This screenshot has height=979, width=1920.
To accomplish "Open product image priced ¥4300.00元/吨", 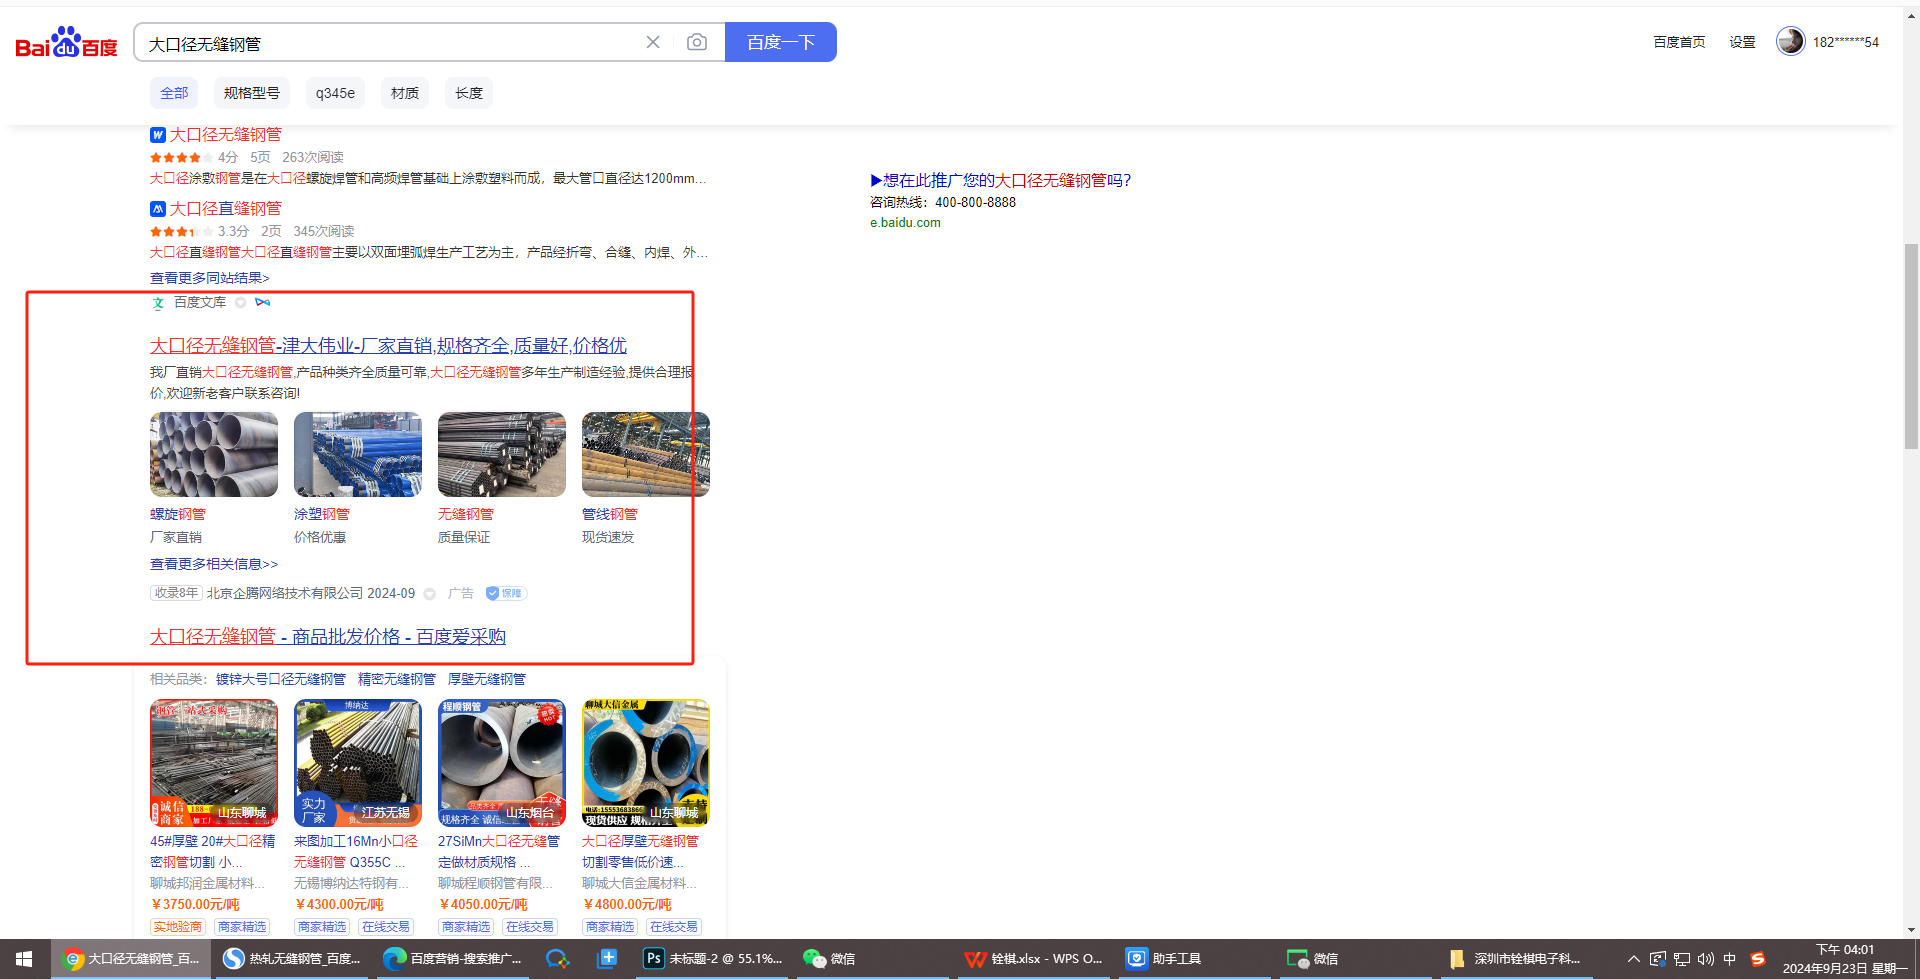I will [x=358, y=763].
